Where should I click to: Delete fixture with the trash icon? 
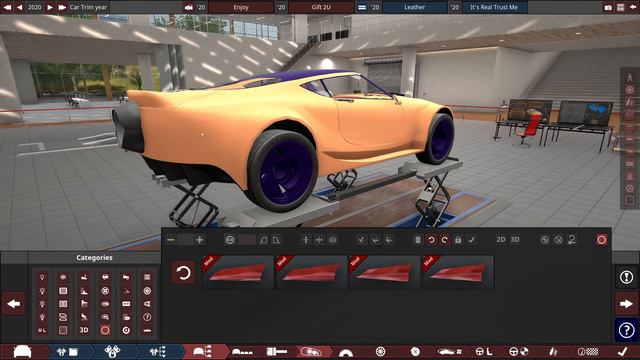pos(418,240)
